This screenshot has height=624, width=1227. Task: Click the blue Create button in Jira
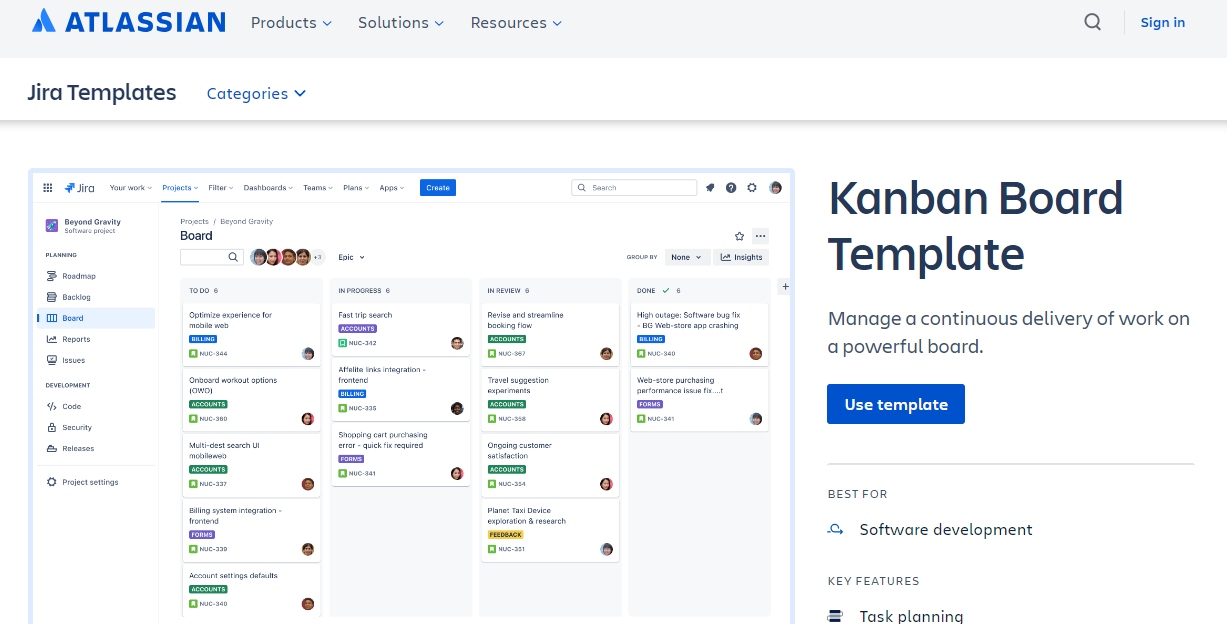437,187
